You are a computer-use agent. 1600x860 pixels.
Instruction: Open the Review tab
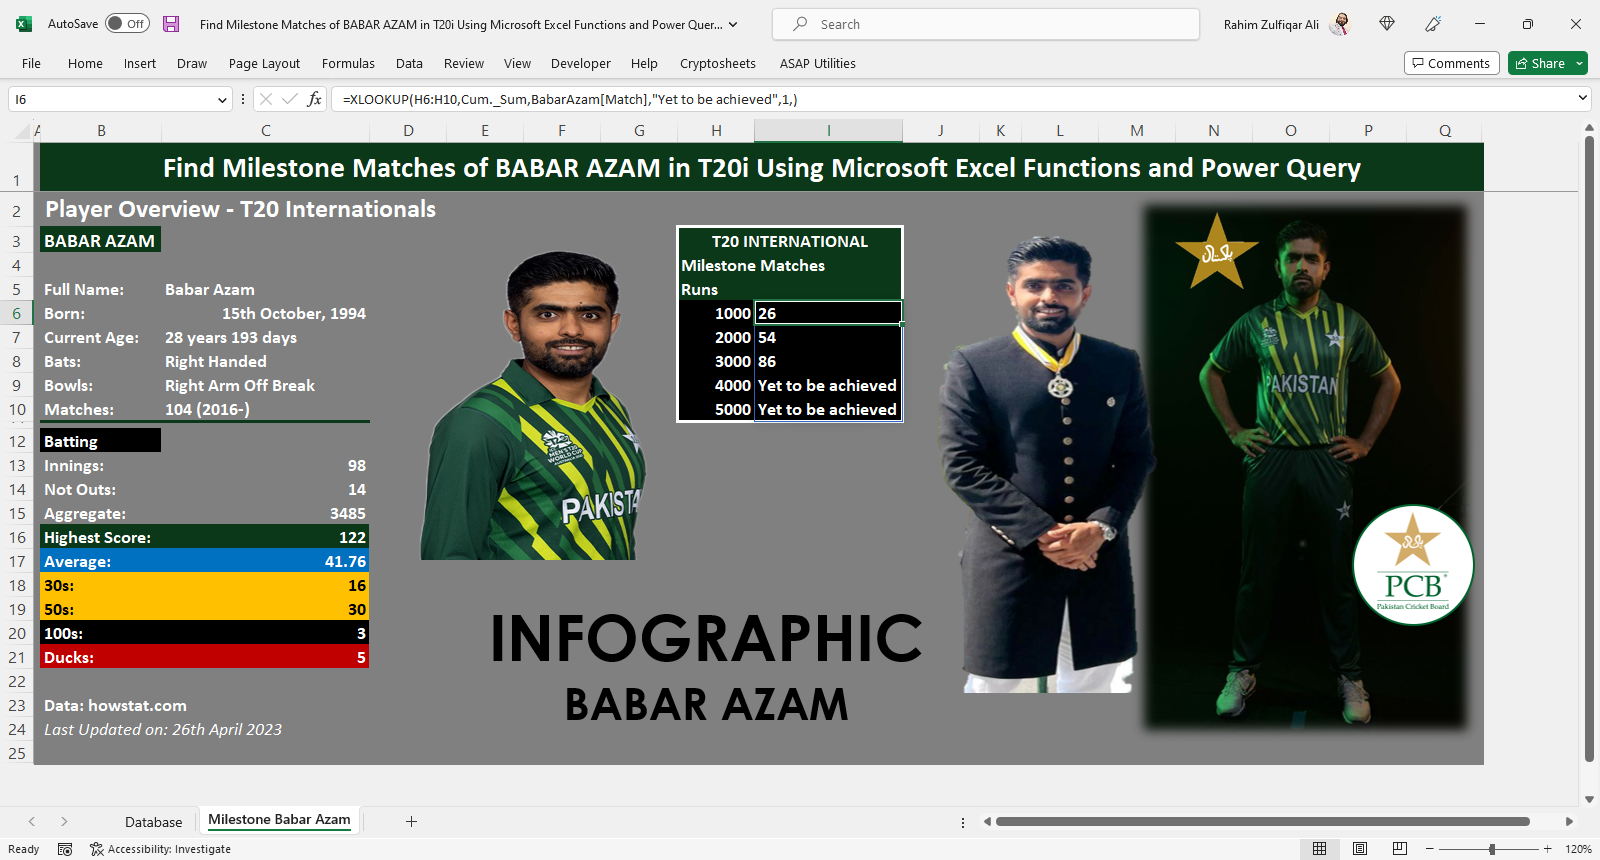pyautogui.click(x=464, y=63)
